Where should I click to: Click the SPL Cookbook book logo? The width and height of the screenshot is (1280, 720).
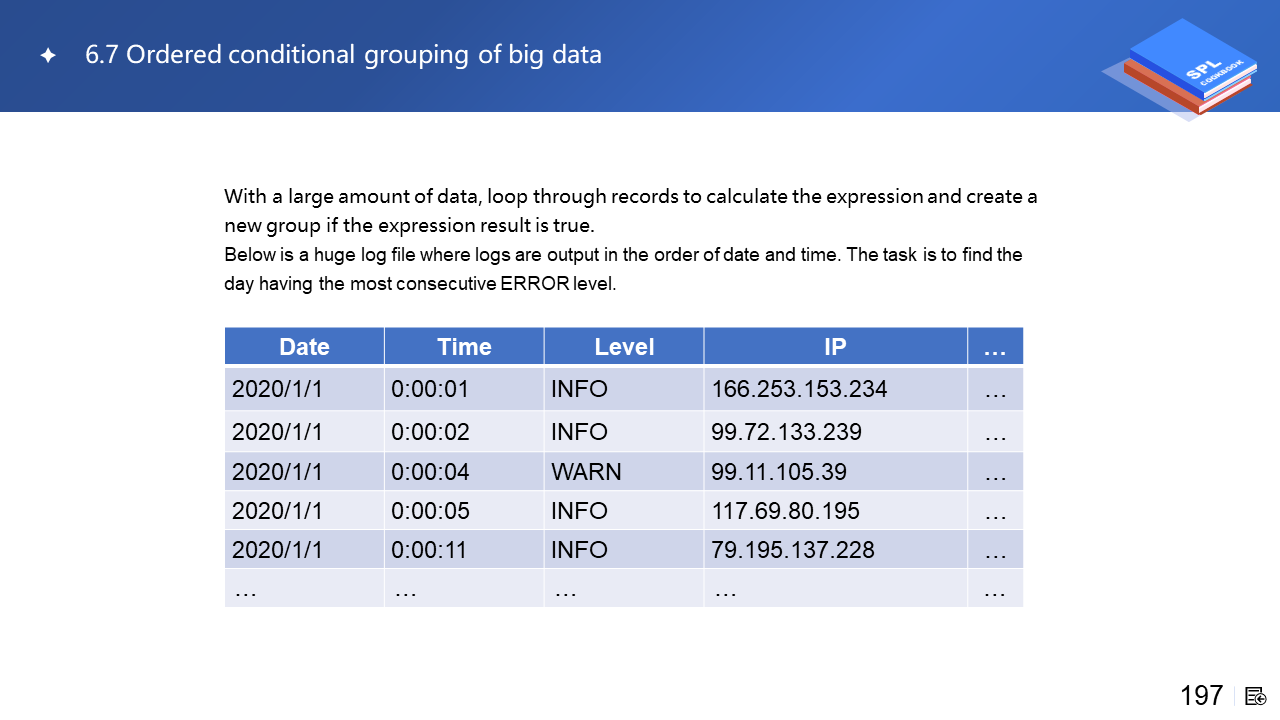tap(1187, 68)
